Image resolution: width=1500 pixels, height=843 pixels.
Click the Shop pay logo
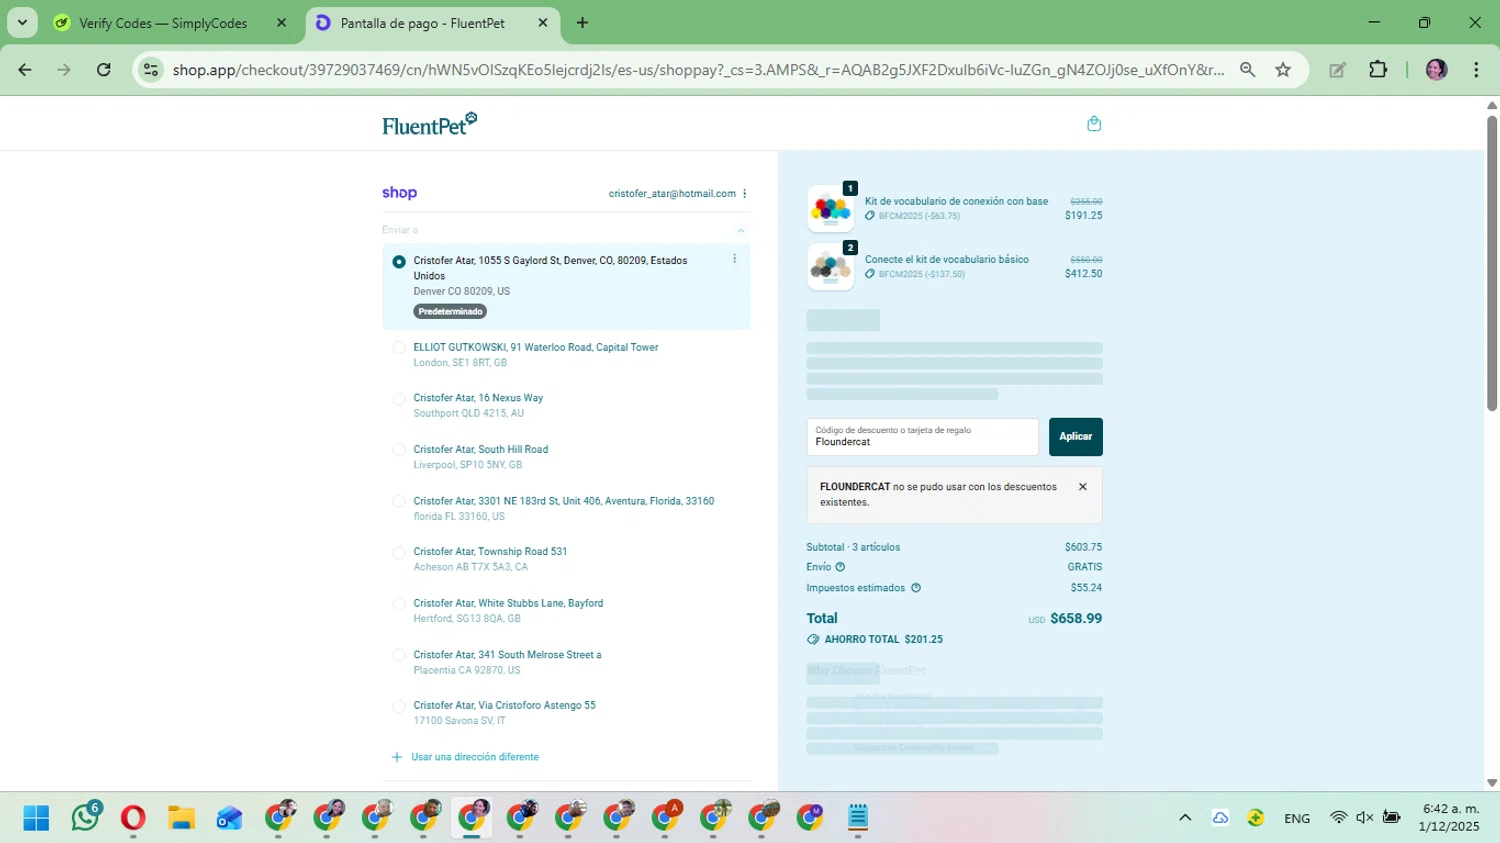point(399,193)
